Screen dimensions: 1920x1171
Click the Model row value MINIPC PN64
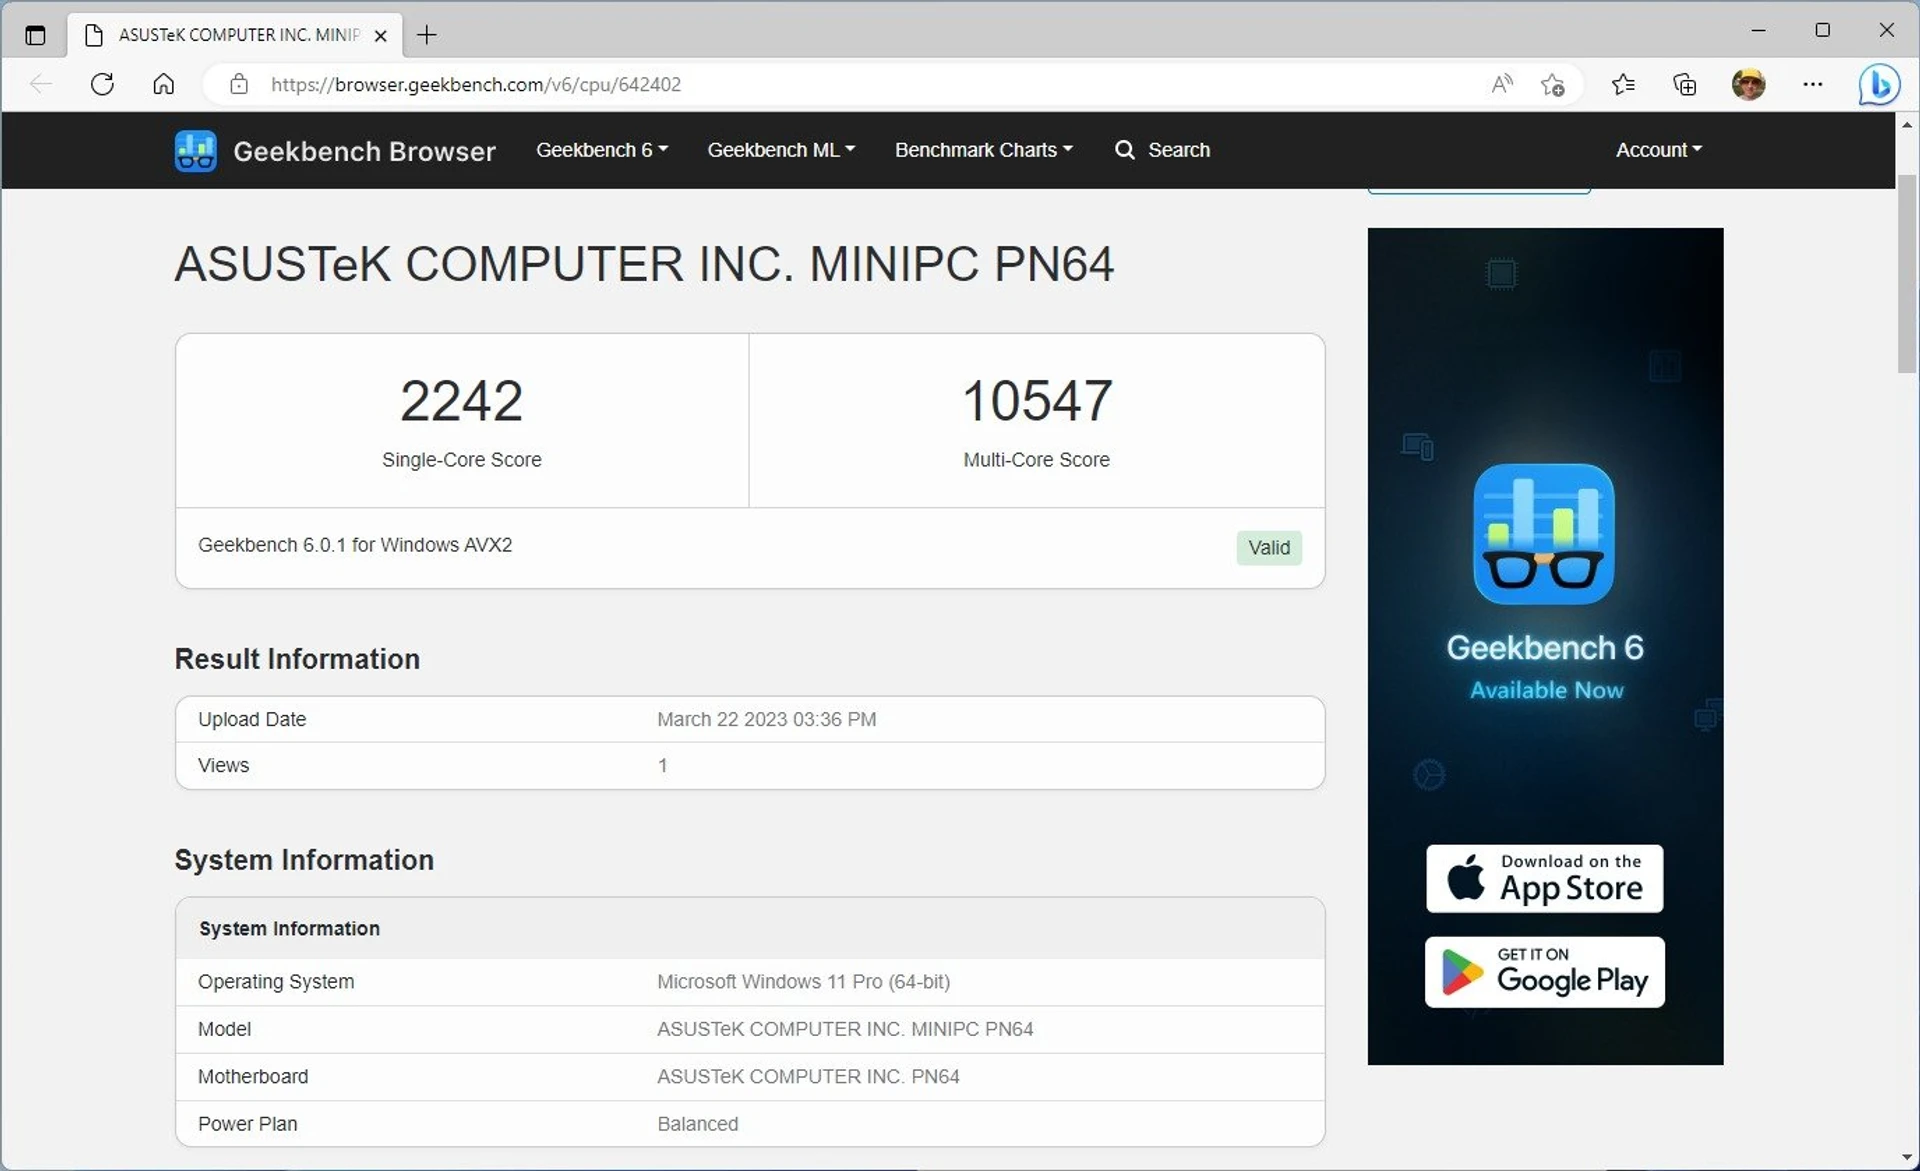[x=845, y=1029]
